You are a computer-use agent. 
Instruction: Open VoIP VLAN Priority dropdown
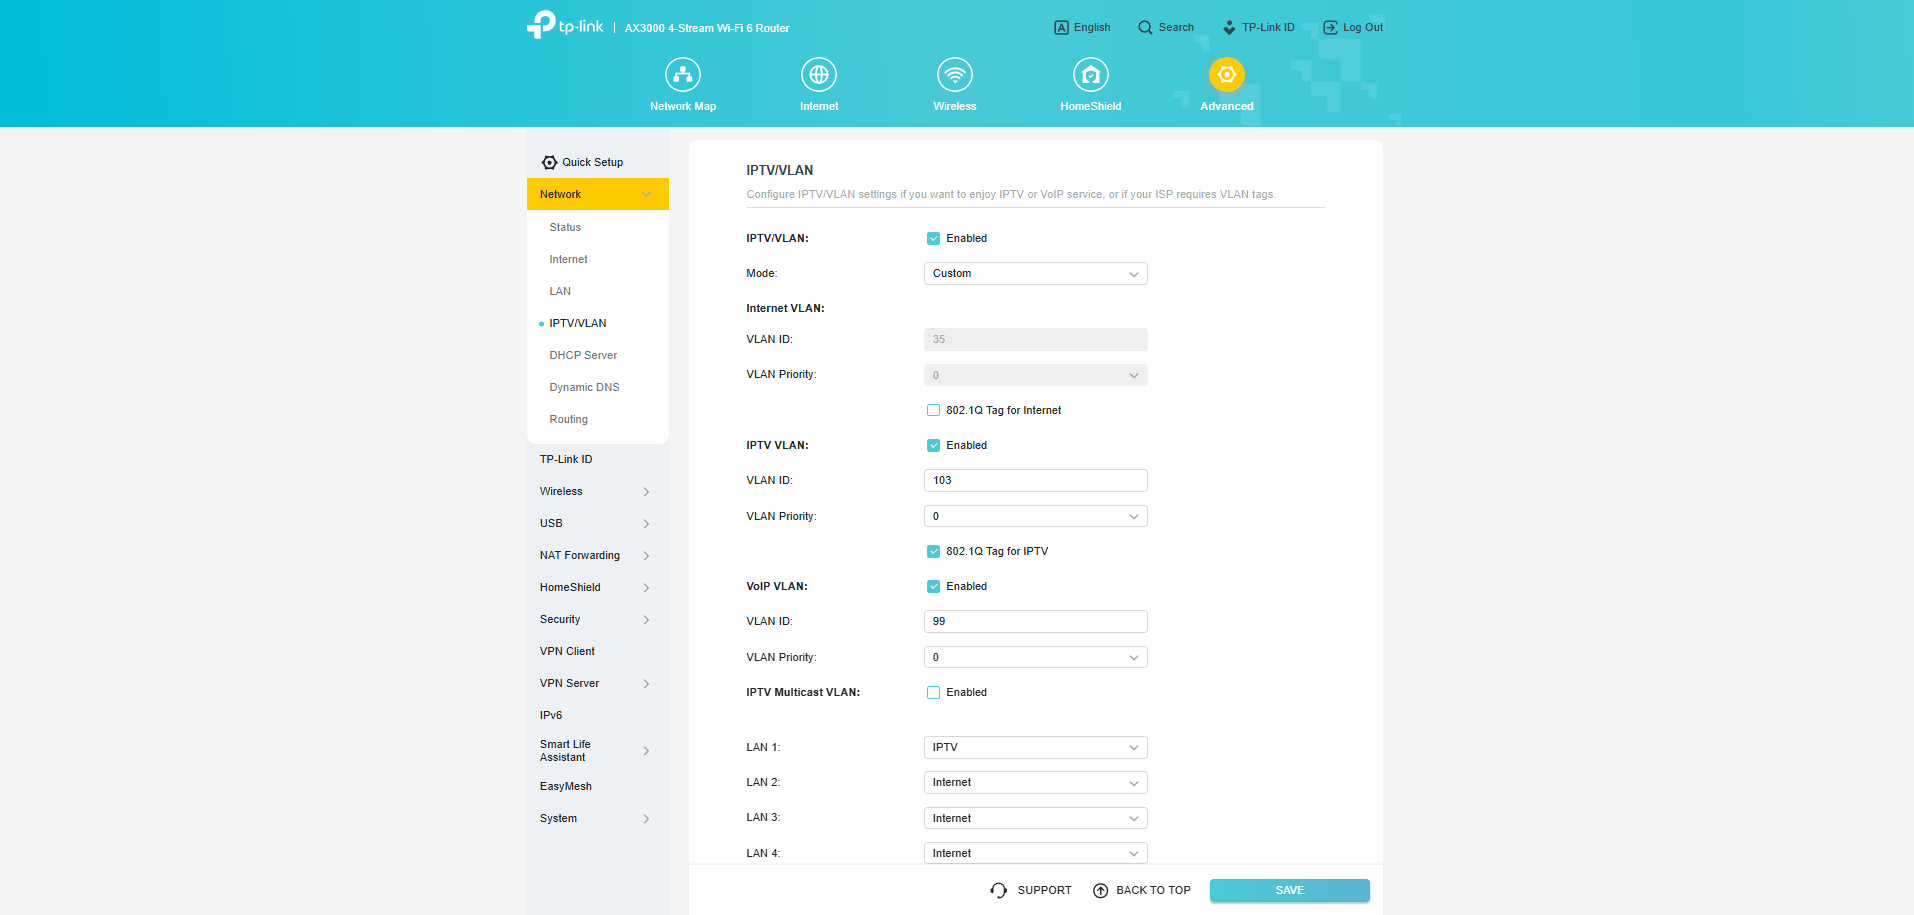tap(1035, 657)
